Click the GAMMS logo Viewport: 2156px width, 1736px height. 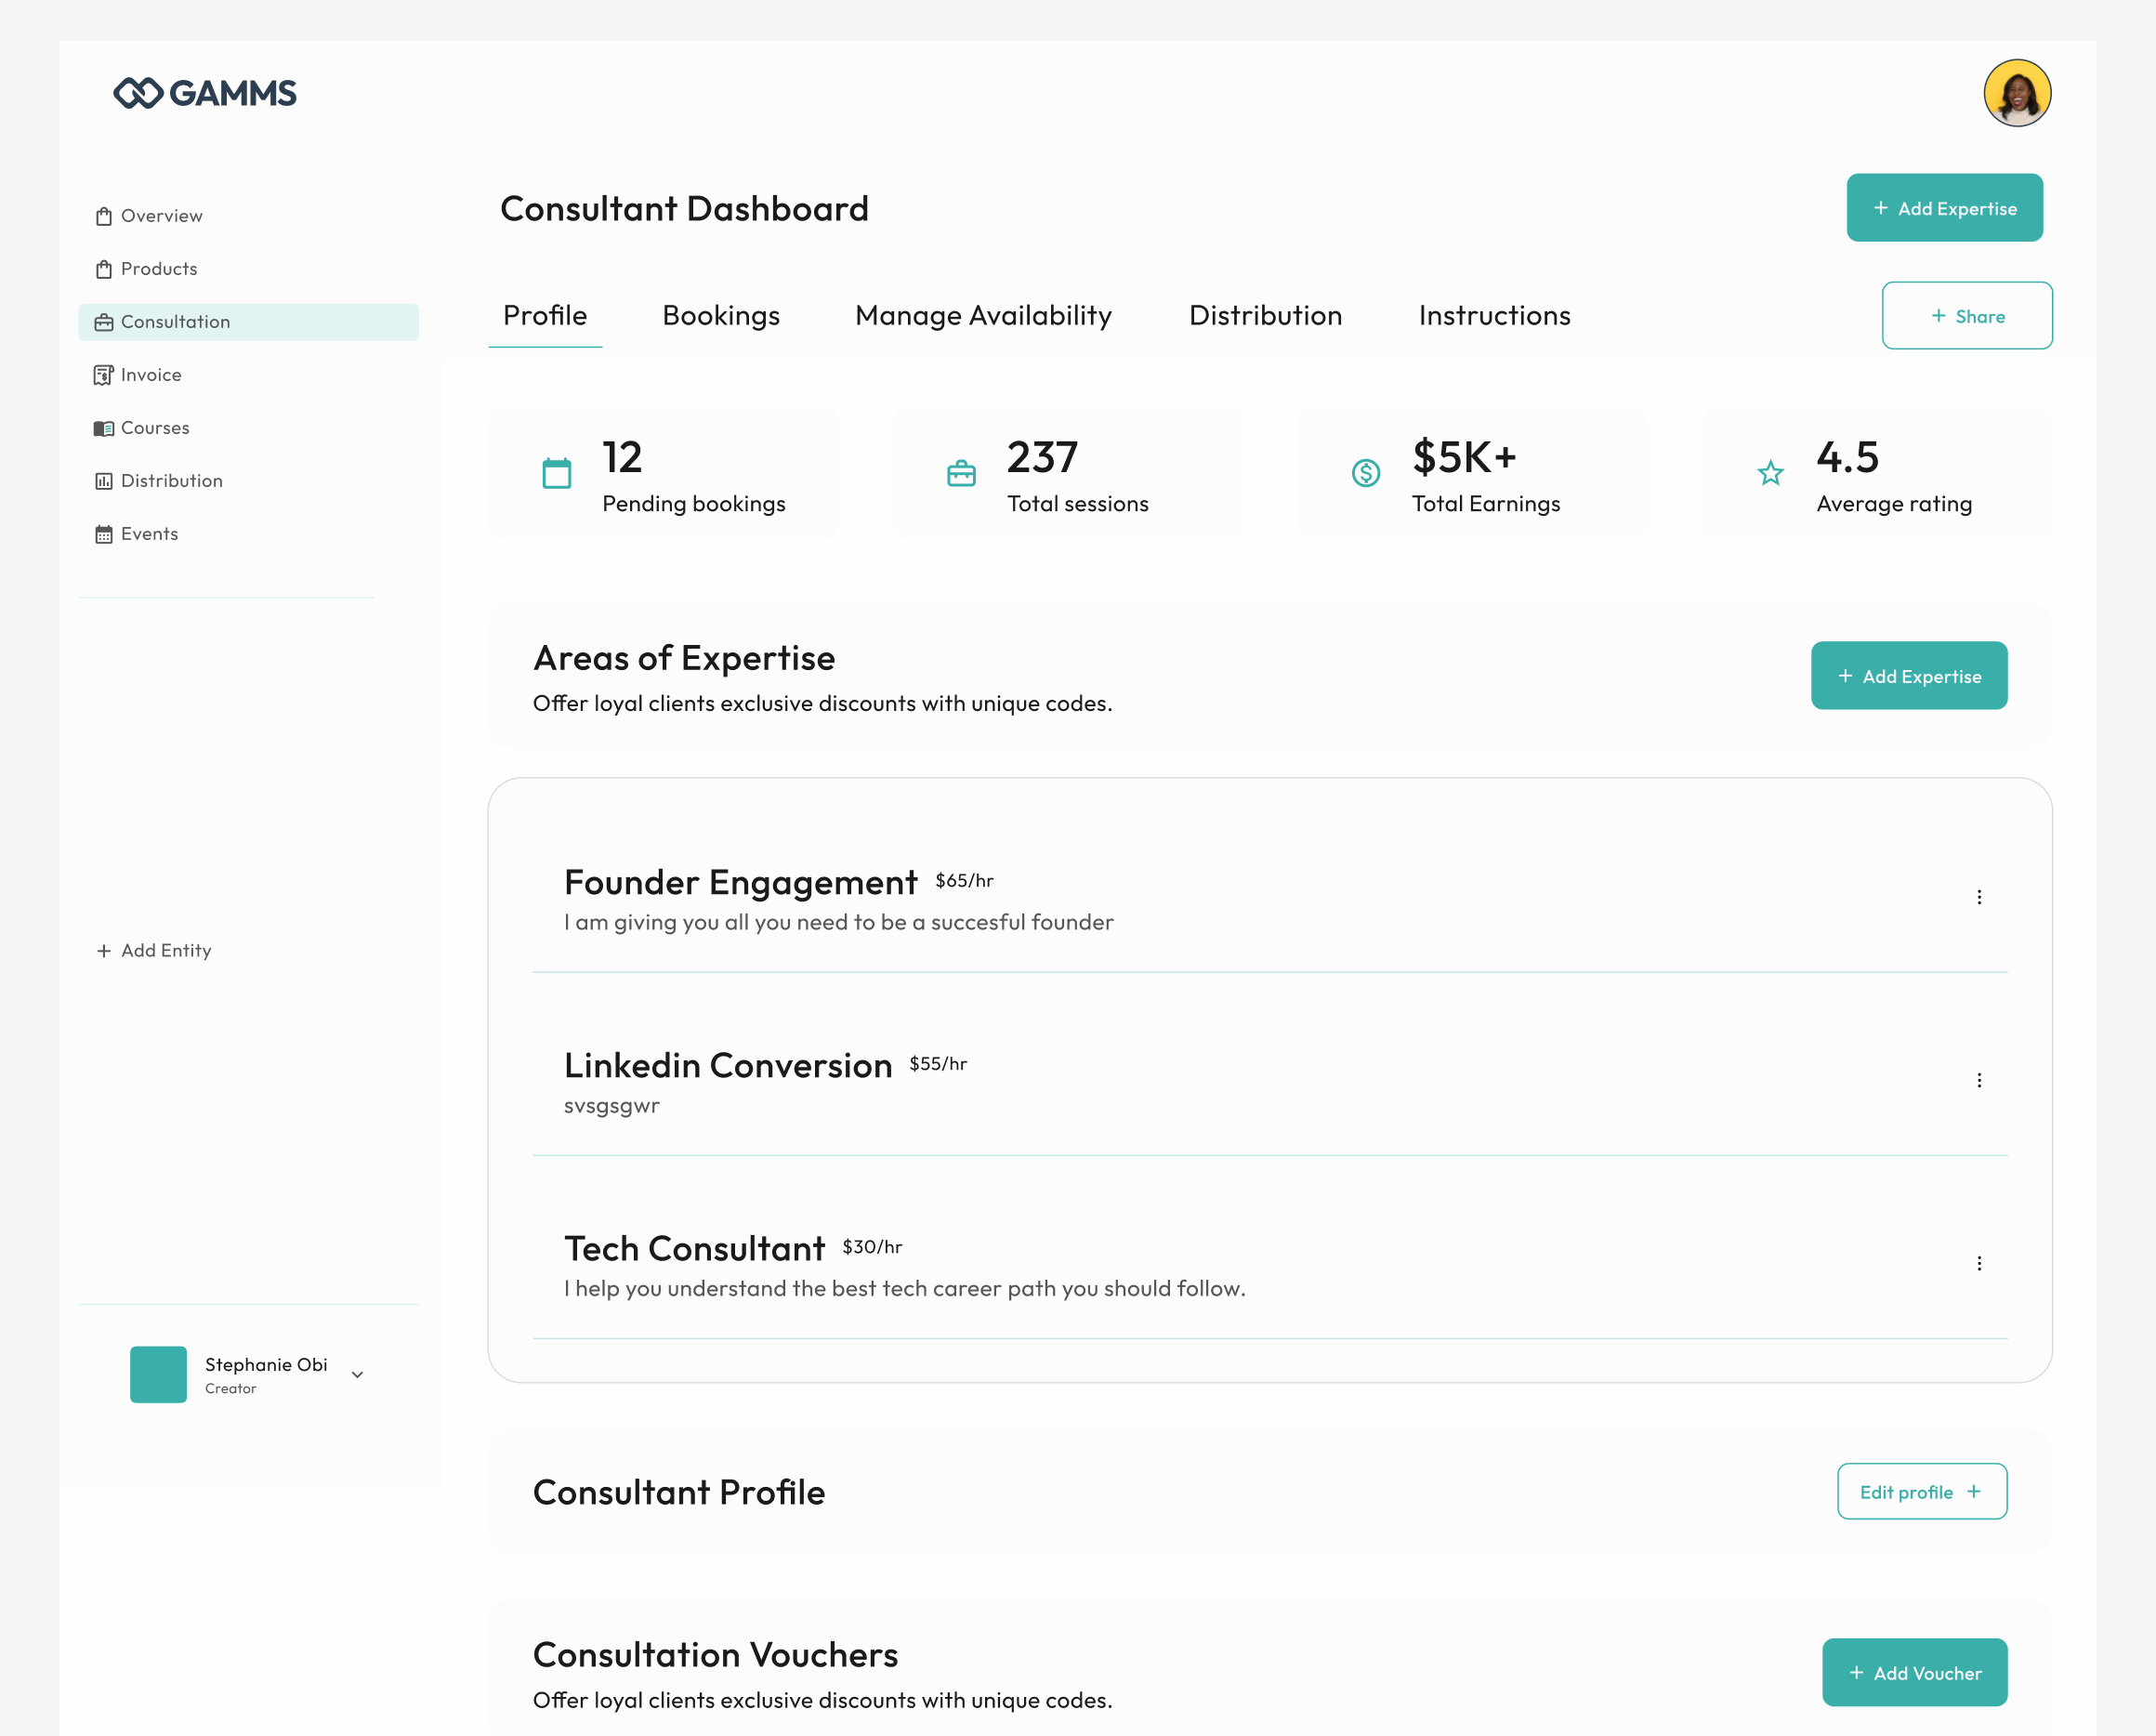pyautogui.click(x=204, y=93)
